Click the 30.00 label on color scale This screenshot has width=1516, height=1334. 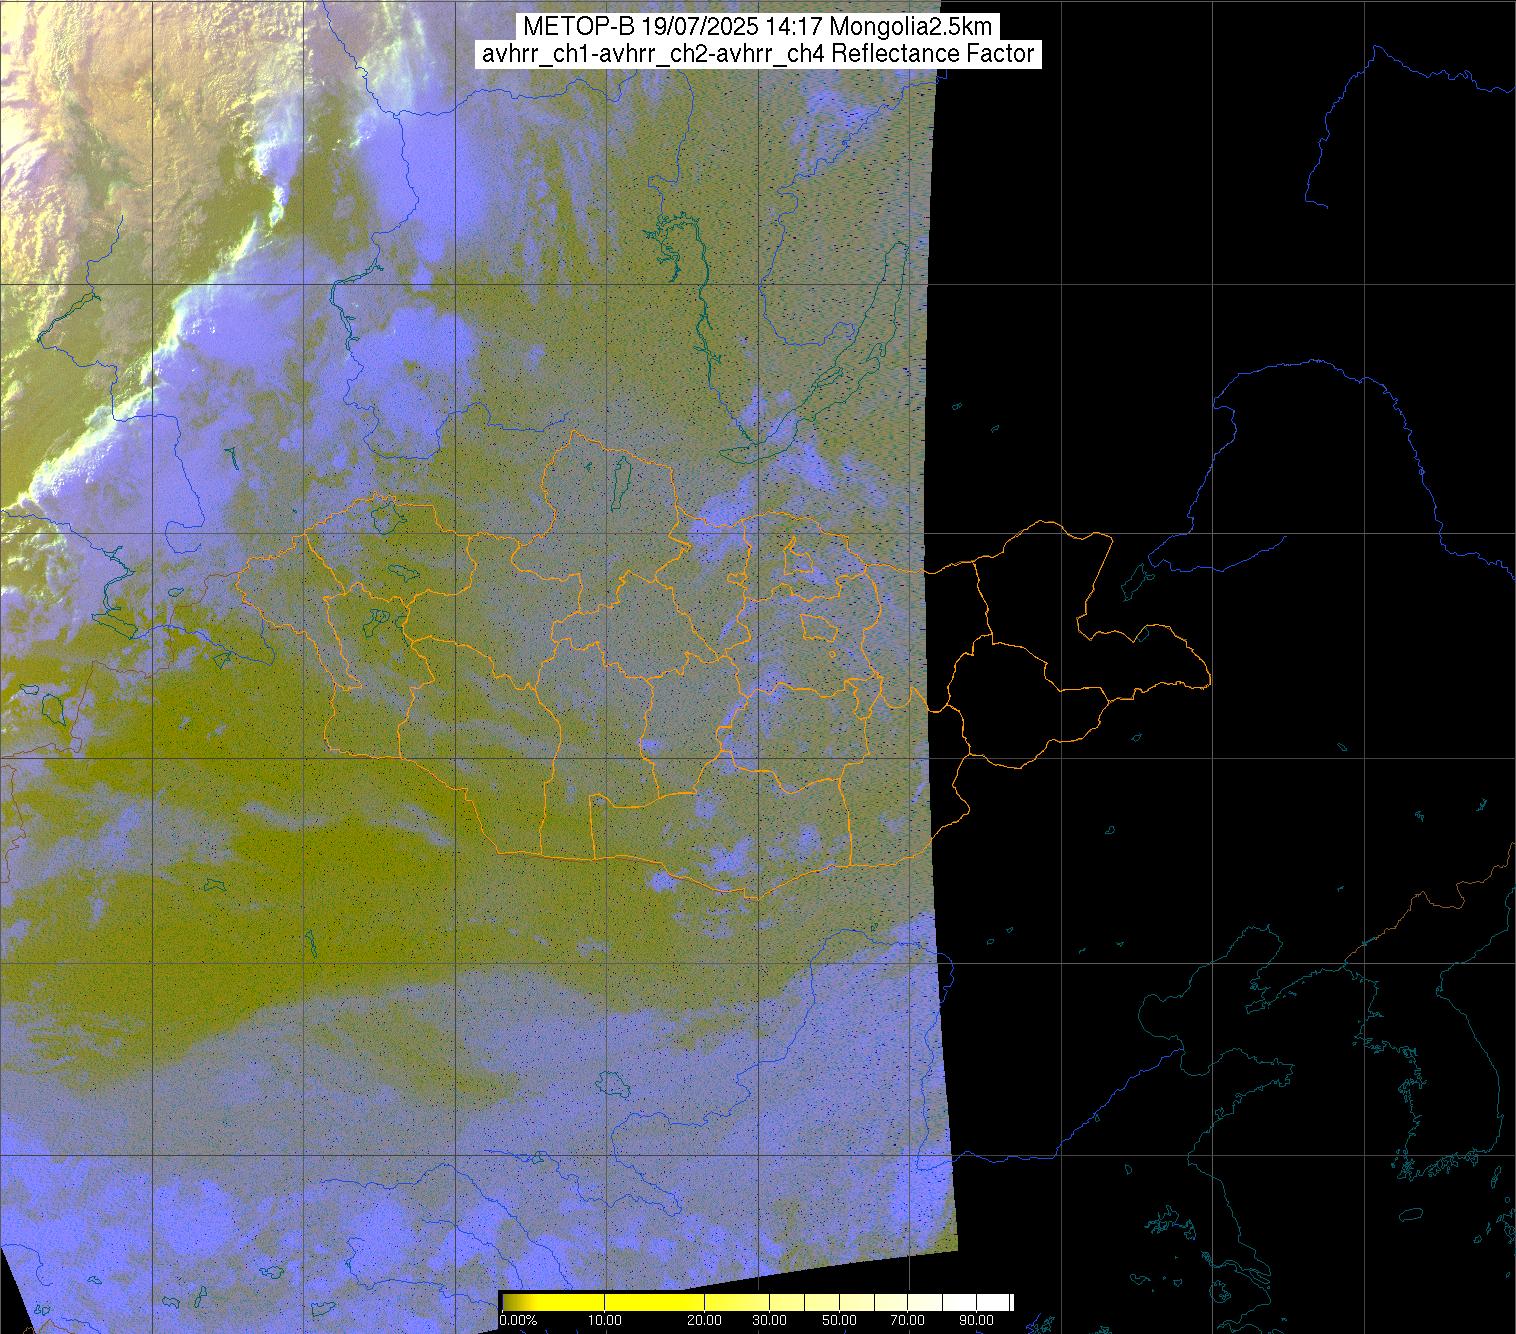[769, 1321]
